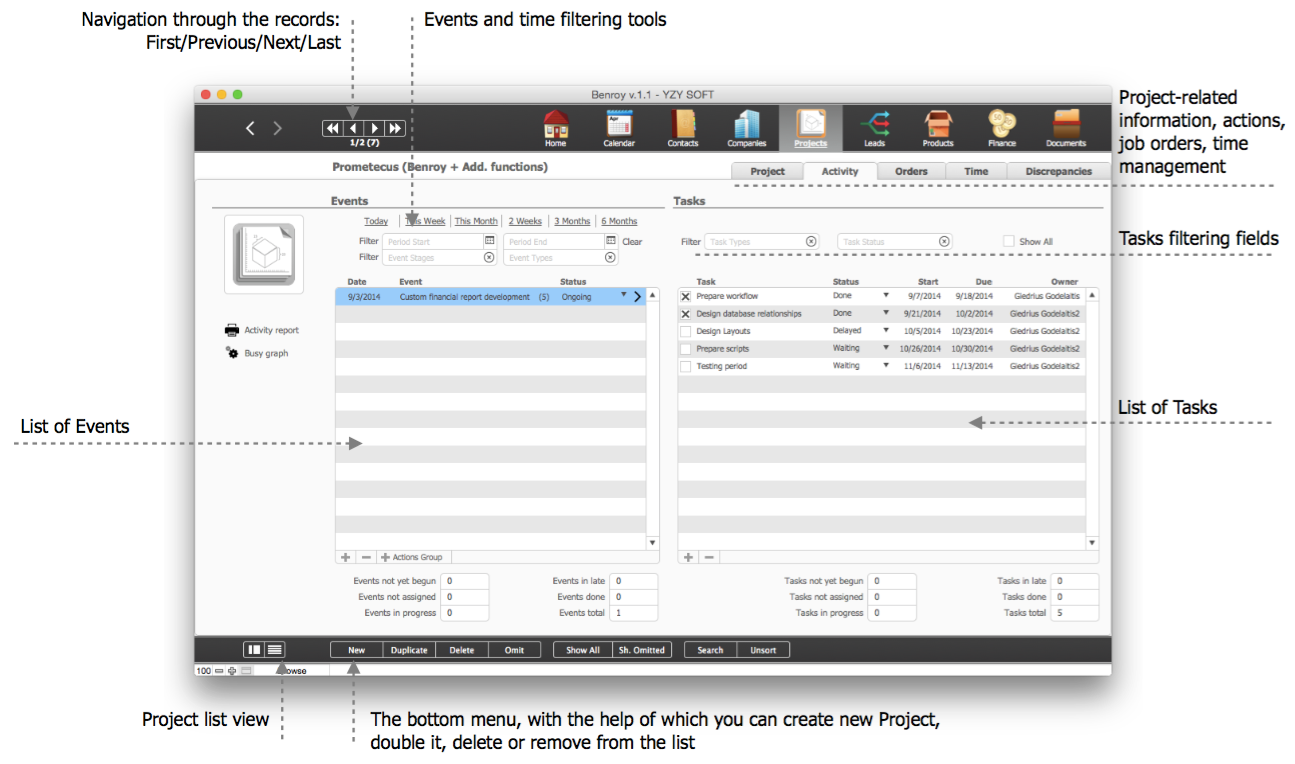Uncheck the Prepare workflow task checkbox
The image size is (1295, 764).
[685, 297]
